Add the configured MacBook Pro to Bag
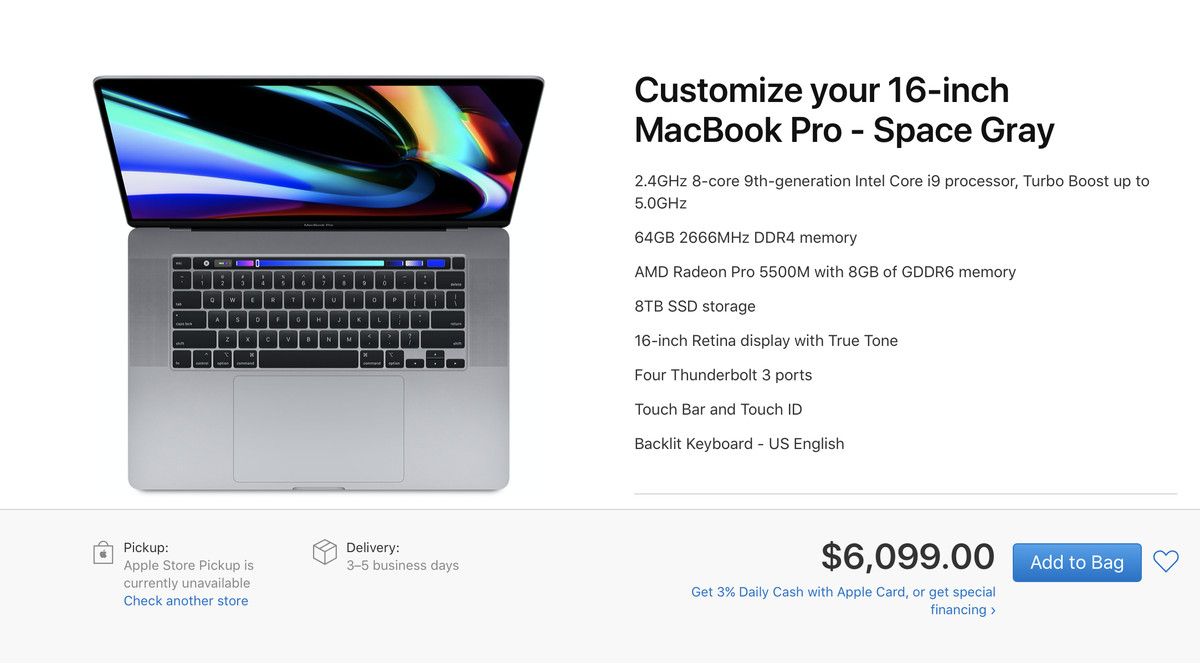 coord(1076,562)
